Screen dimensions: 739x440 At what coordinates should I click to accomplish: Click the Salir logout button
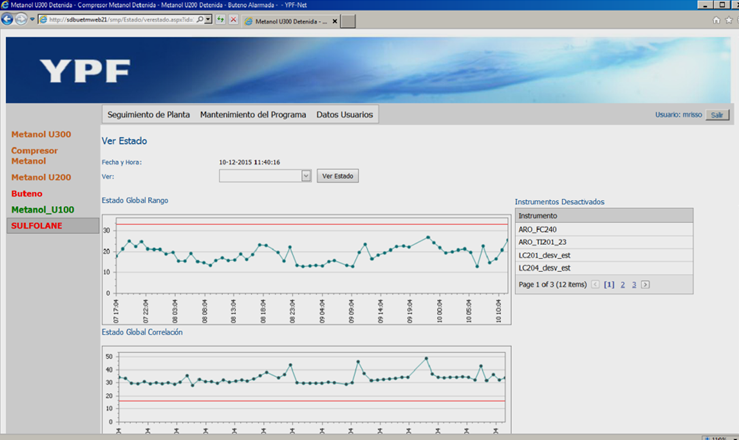[x=717, y=115]
